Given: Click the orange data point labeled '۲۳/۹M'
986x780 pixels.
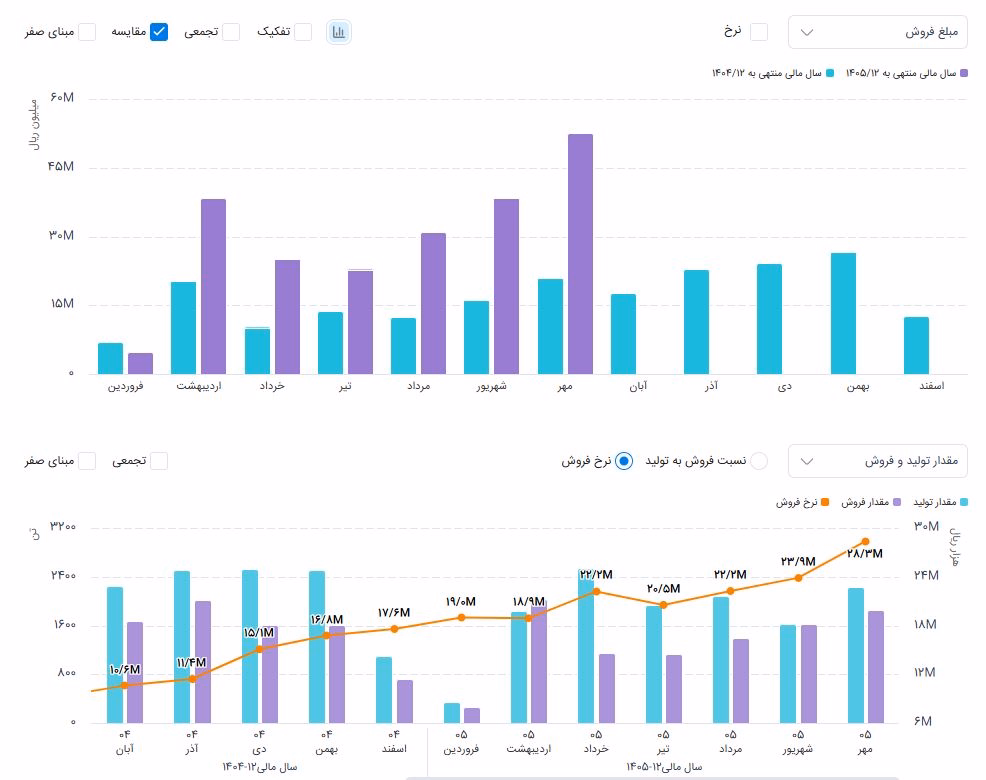Looking at the screenshot, I should pos(798,578).
